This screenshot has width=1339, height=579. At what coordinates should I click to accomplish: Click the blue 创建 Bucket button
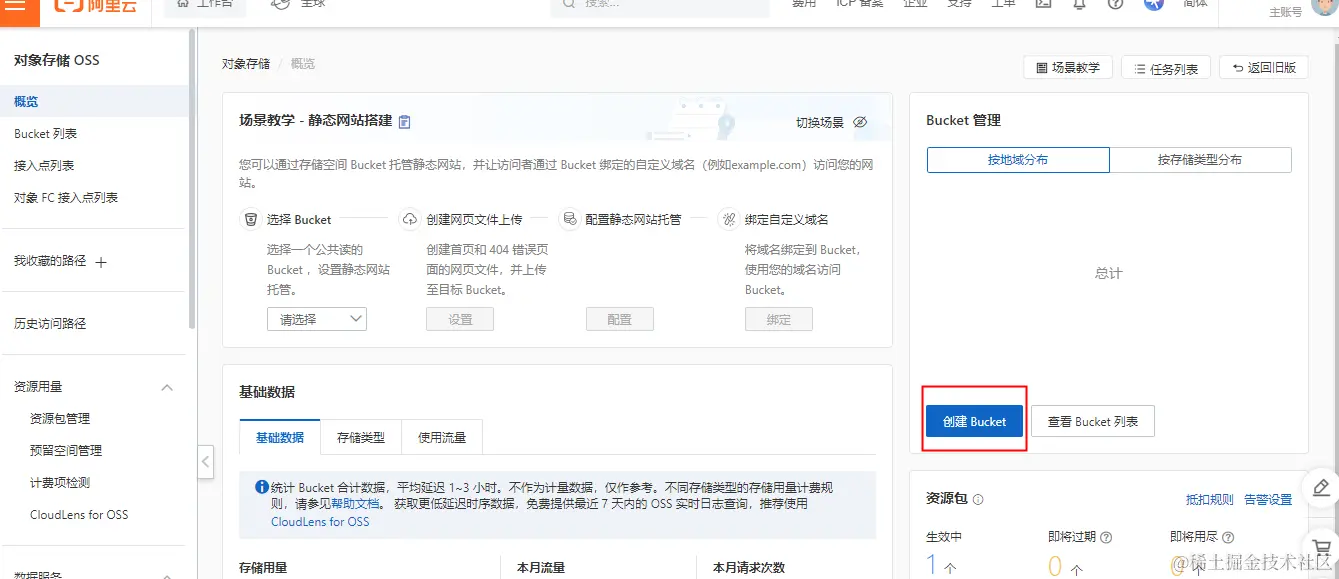coord(974,421)
